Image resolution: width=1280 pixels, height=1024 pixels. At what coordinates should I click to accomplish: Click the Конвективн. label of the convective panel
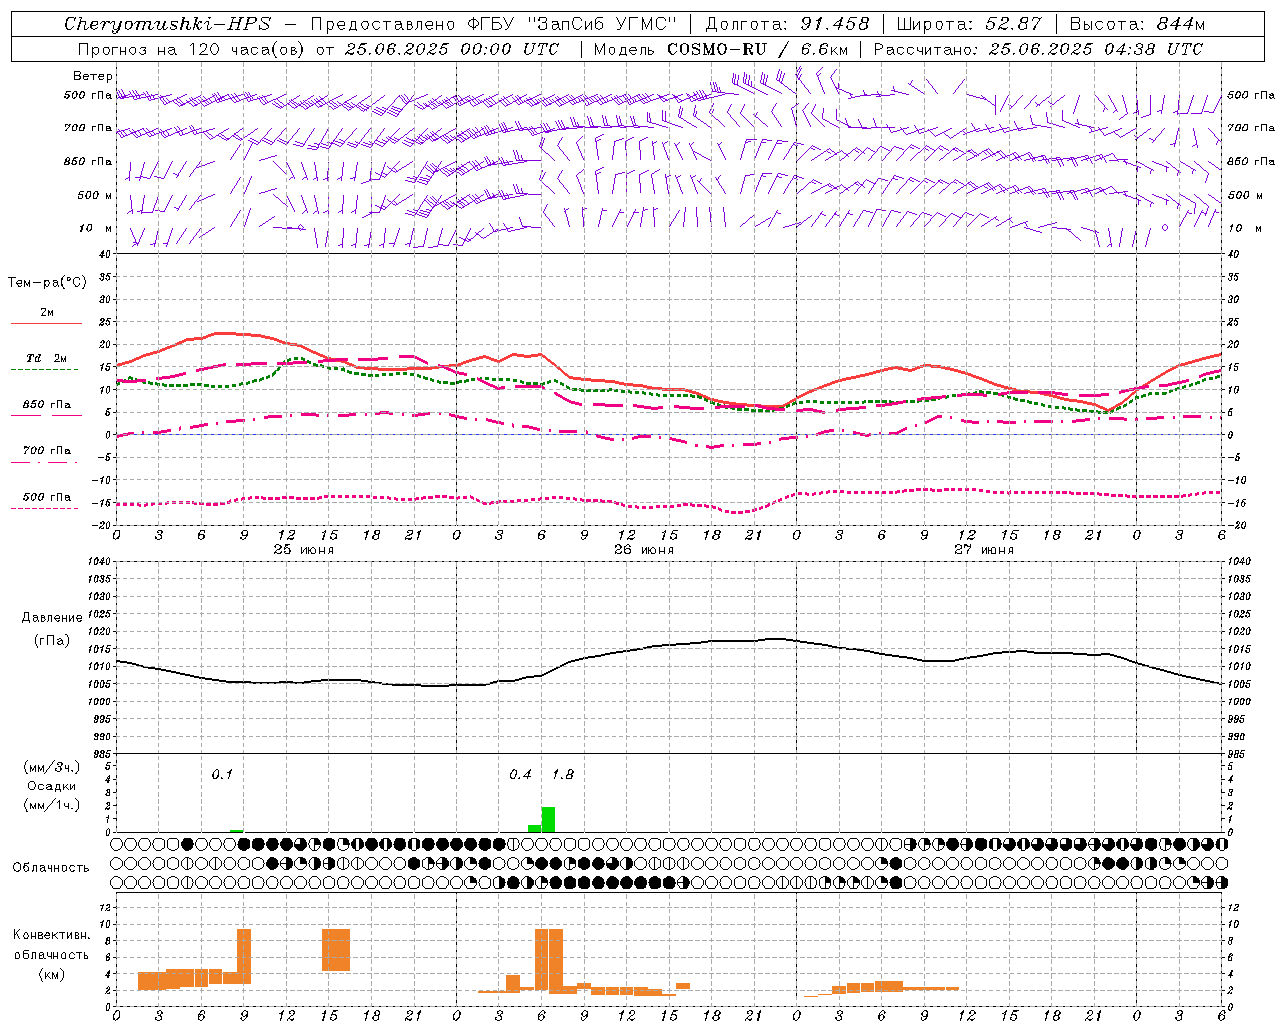[x=52, y=935]
